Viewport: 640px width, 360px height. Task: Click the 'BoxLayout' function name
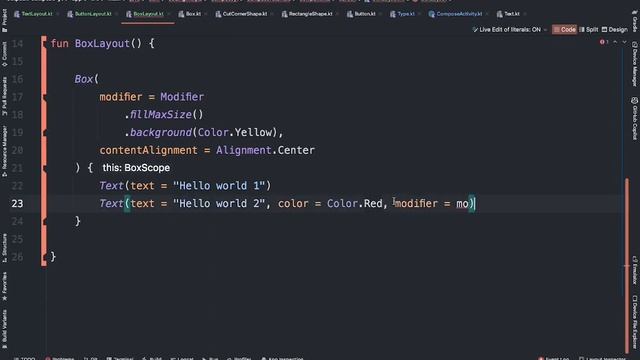click(x=102, y=44)
